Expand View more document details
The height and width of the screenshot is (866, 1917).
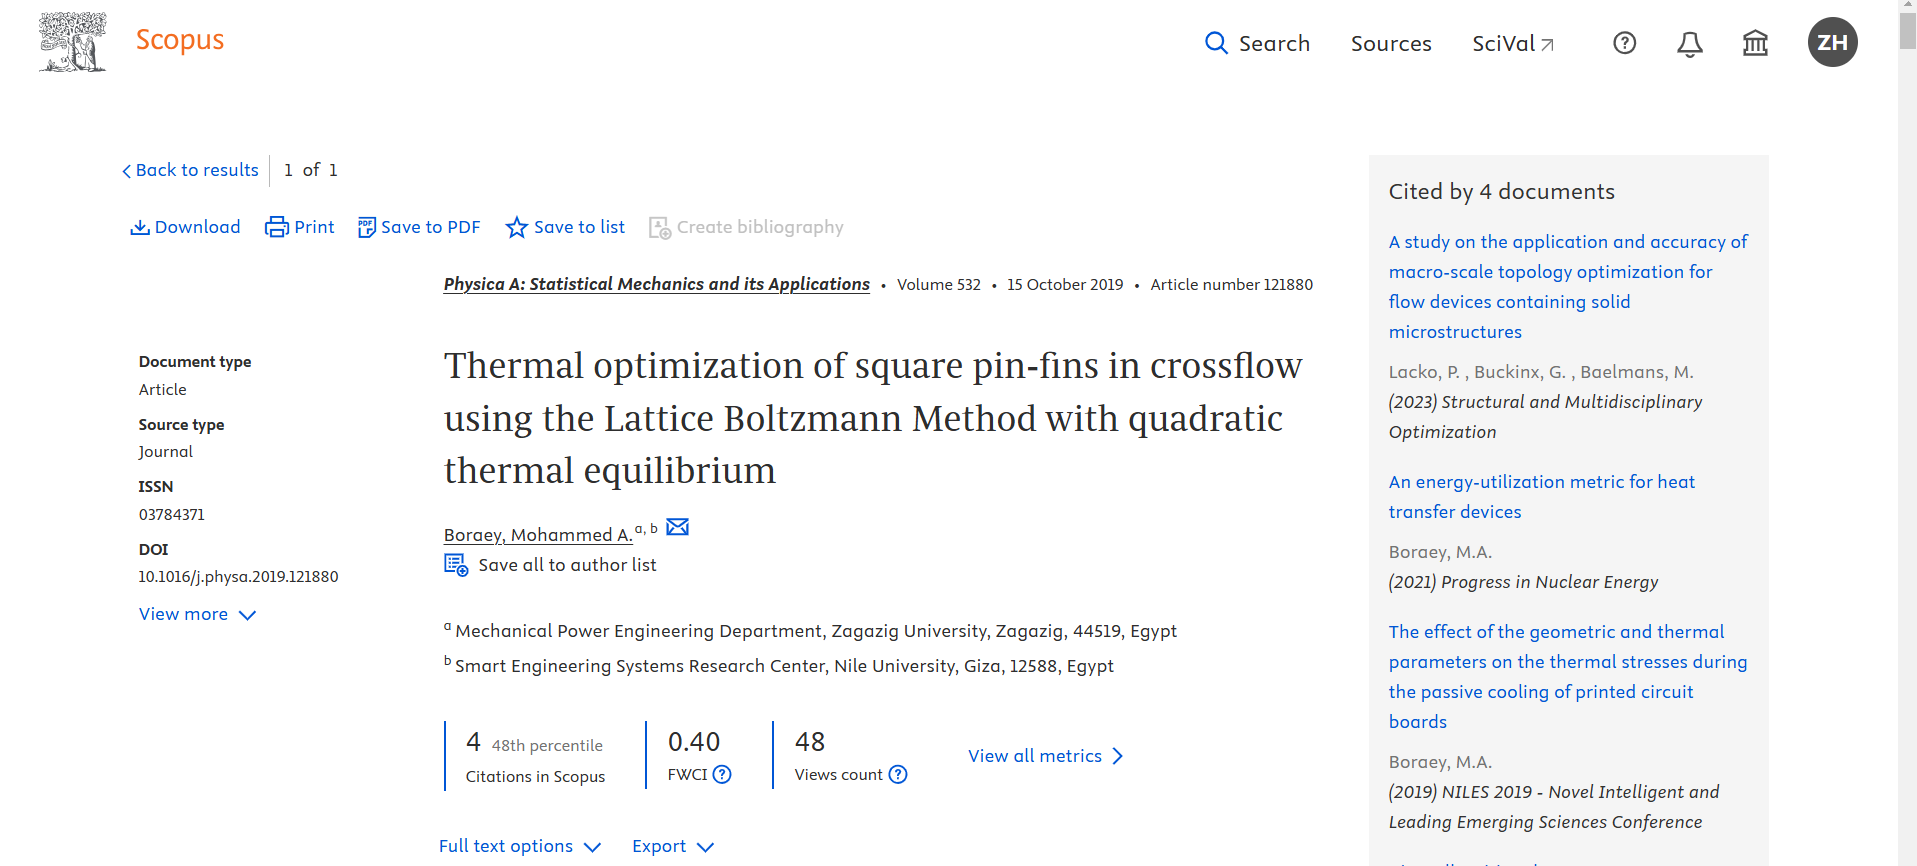click(197, 614)
